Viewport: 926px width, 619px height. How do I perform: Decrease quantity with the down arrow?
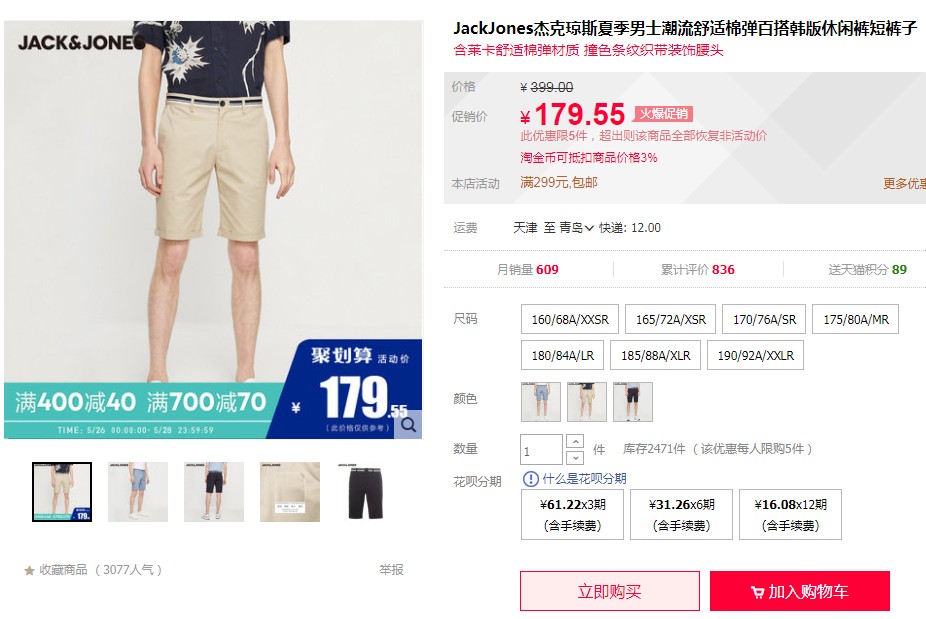575,458
